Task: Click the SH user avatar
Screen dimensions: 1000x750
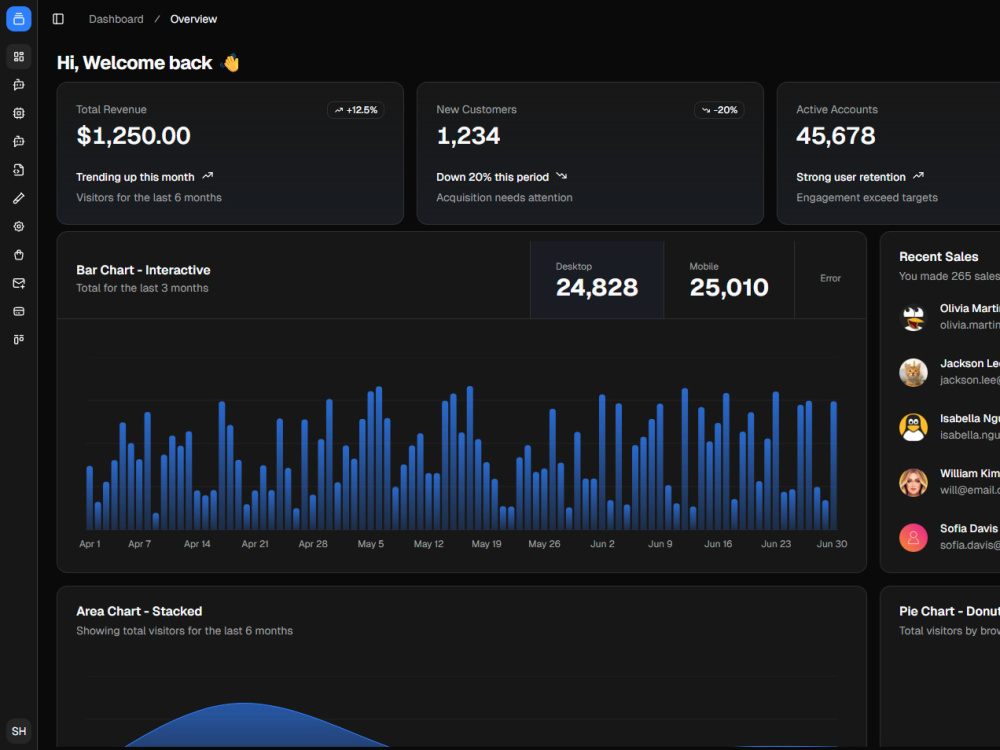Action: [18, 731]
